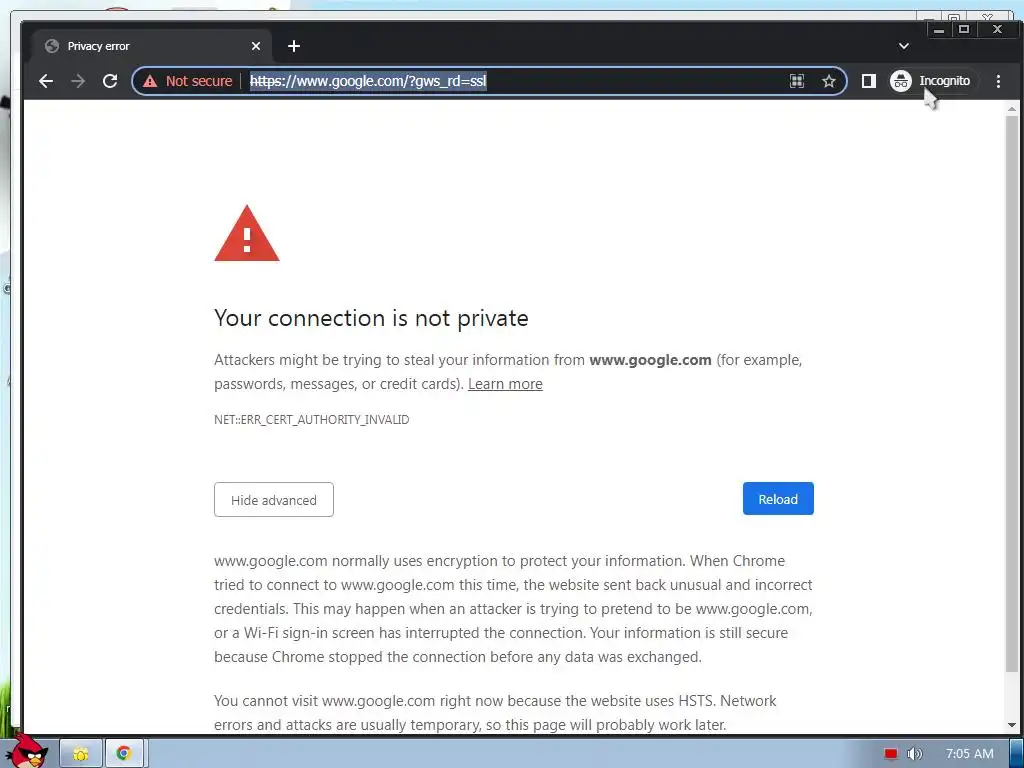The width and height of the screenshot is (1024, 768).
Task: Open the file explorer taskbar icon
Action: click(x=81, y=754)
